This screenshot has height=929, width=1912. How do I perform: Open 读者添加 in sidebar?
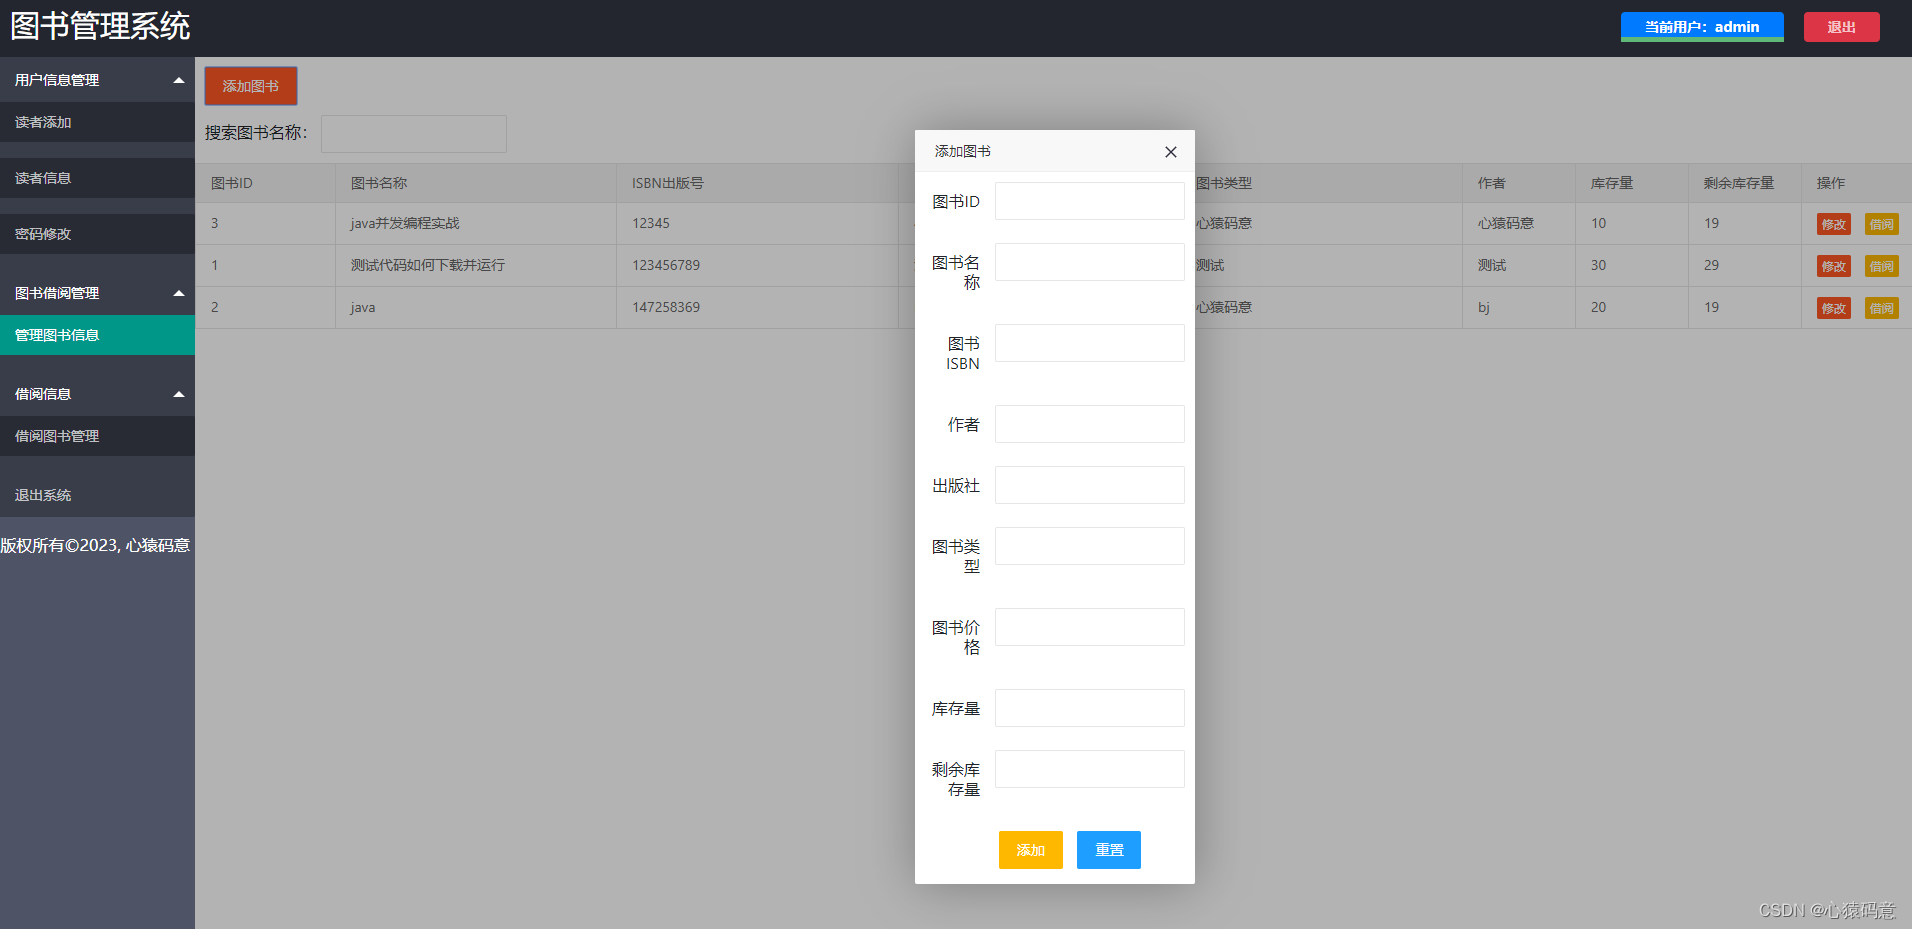click(97, 122)
